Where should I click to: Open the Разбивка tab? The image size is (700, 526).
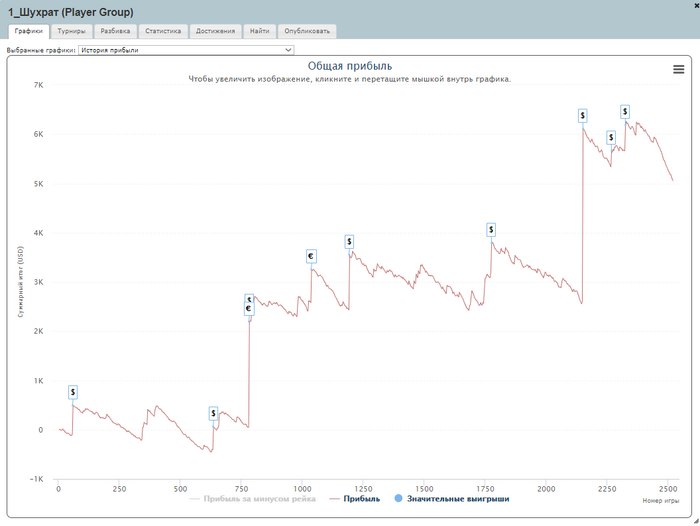[115, 31]
